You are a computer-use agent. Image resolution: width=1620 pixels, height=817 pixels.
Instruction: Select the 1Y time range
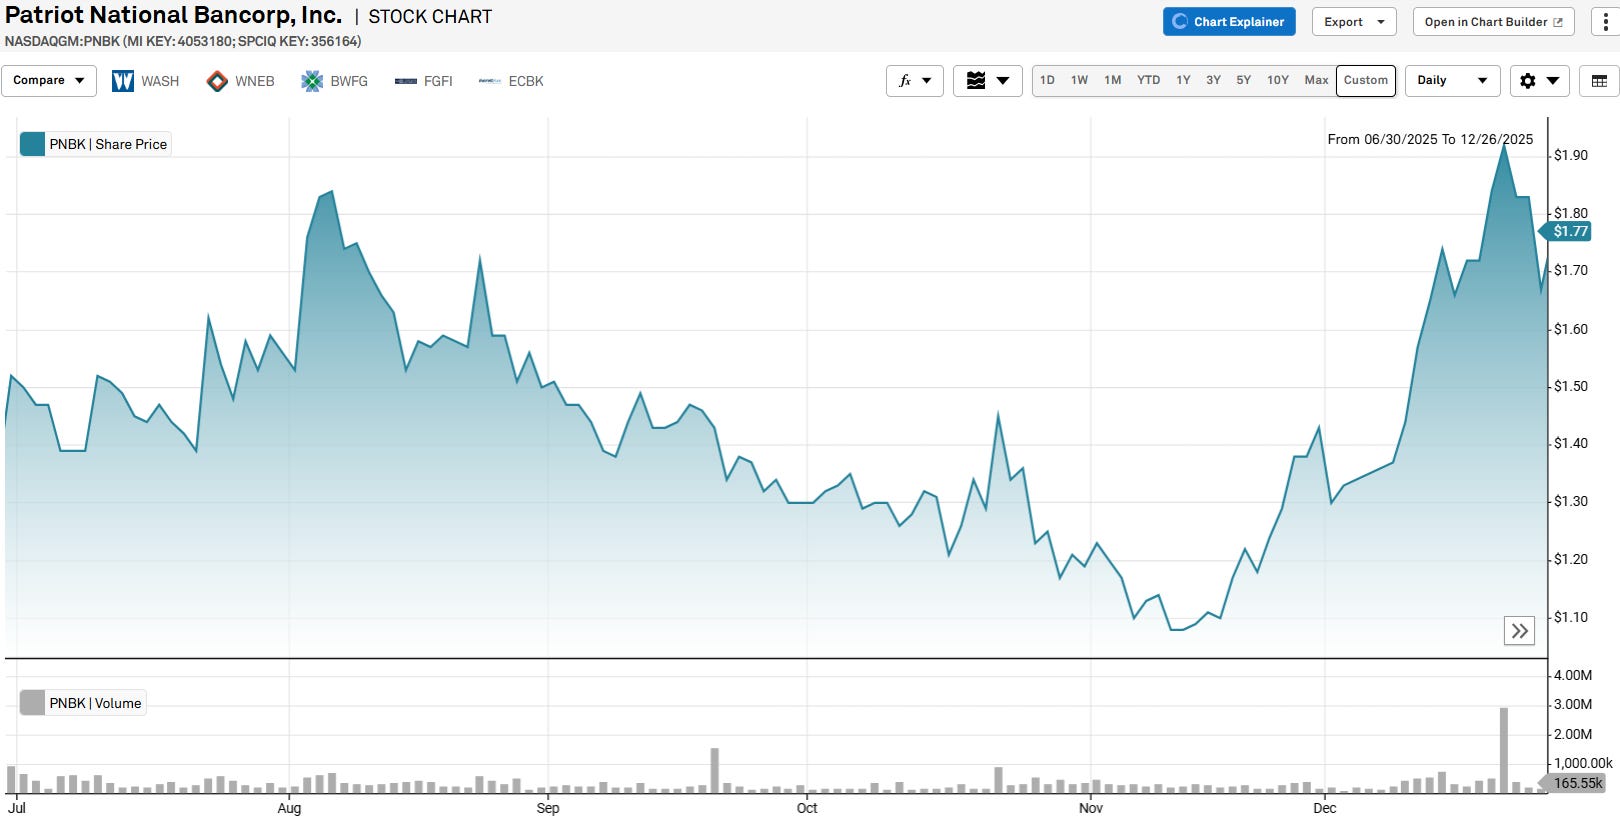(1184, 80)
